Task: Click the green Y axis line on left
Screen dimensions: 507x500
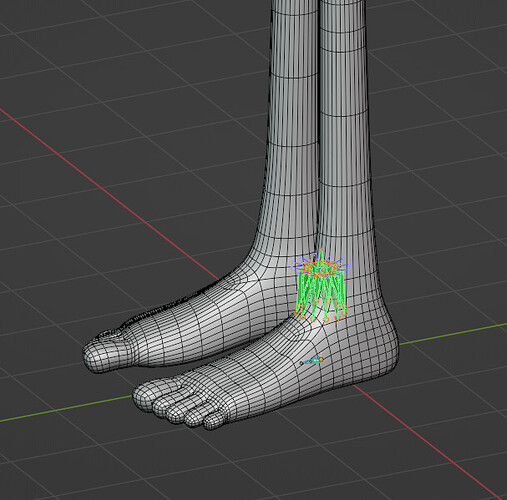Action: pos(67,408)
